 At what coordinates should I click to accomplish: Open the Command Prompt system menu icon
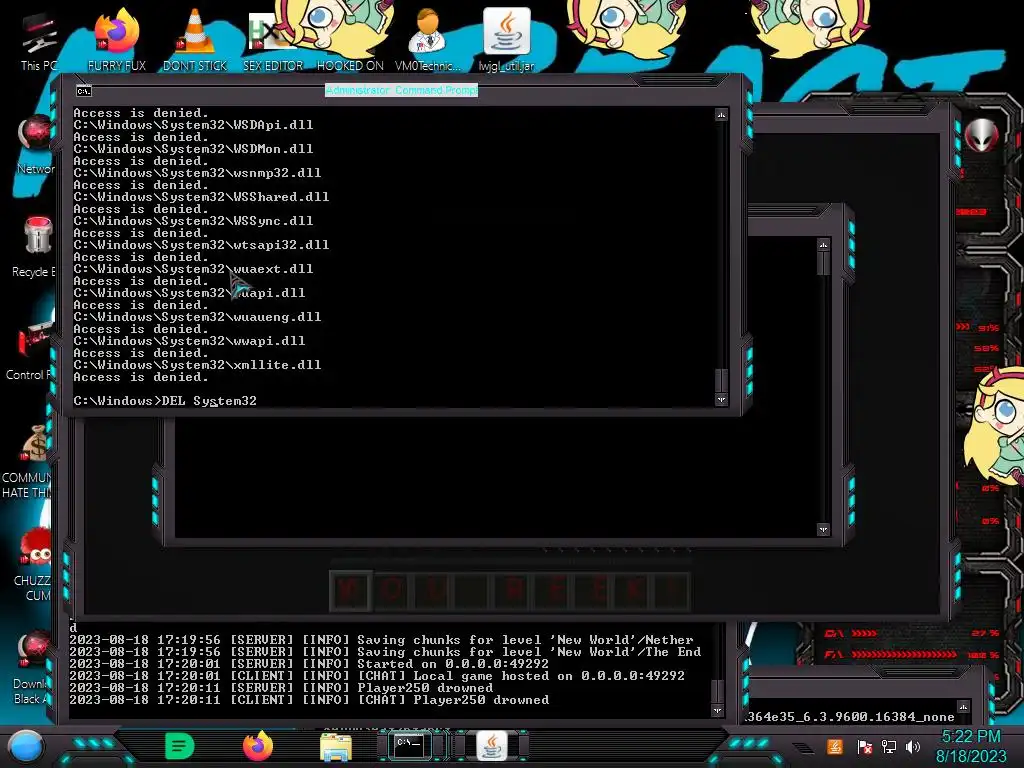point(84,91)
